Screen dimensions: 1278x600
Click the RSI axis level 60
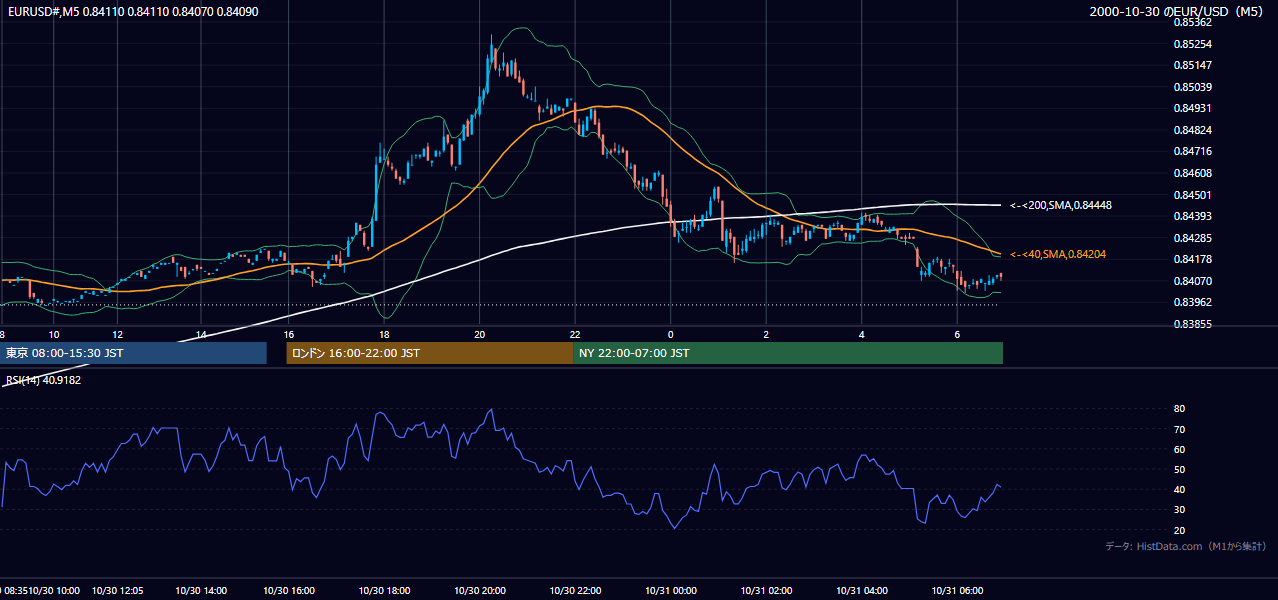pos(1179,449)
